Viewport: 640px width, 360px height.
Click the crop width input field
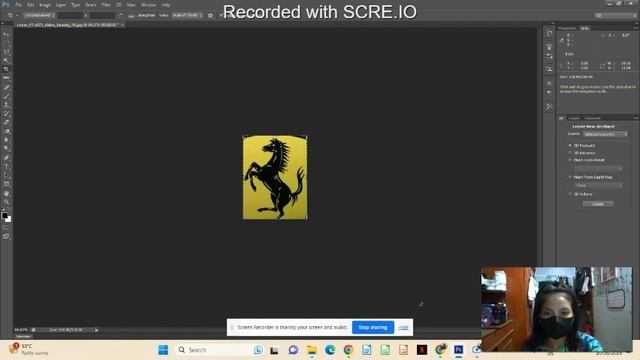pos(70,16)
